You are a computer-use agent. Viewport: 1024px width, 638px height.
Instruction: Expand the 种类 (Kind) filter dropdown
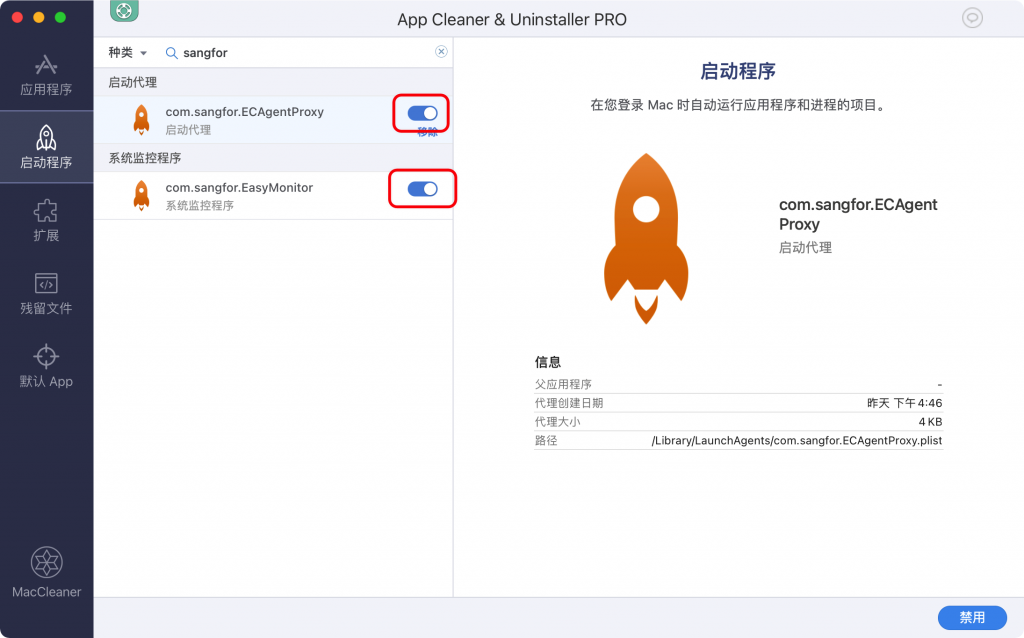point(127,52)
